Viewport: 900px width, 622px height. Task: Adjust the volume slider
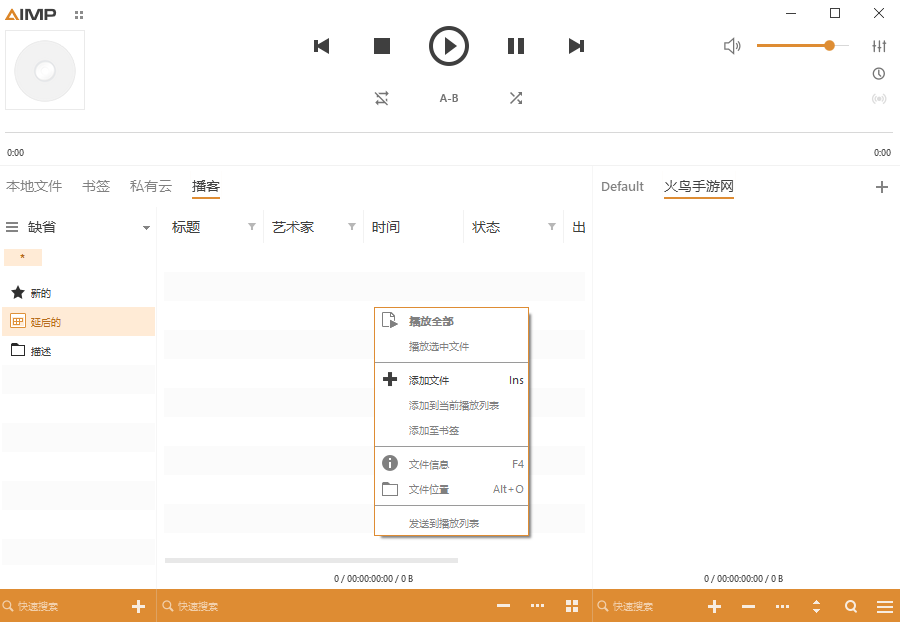pyautogui.click(x=802, y=45)
